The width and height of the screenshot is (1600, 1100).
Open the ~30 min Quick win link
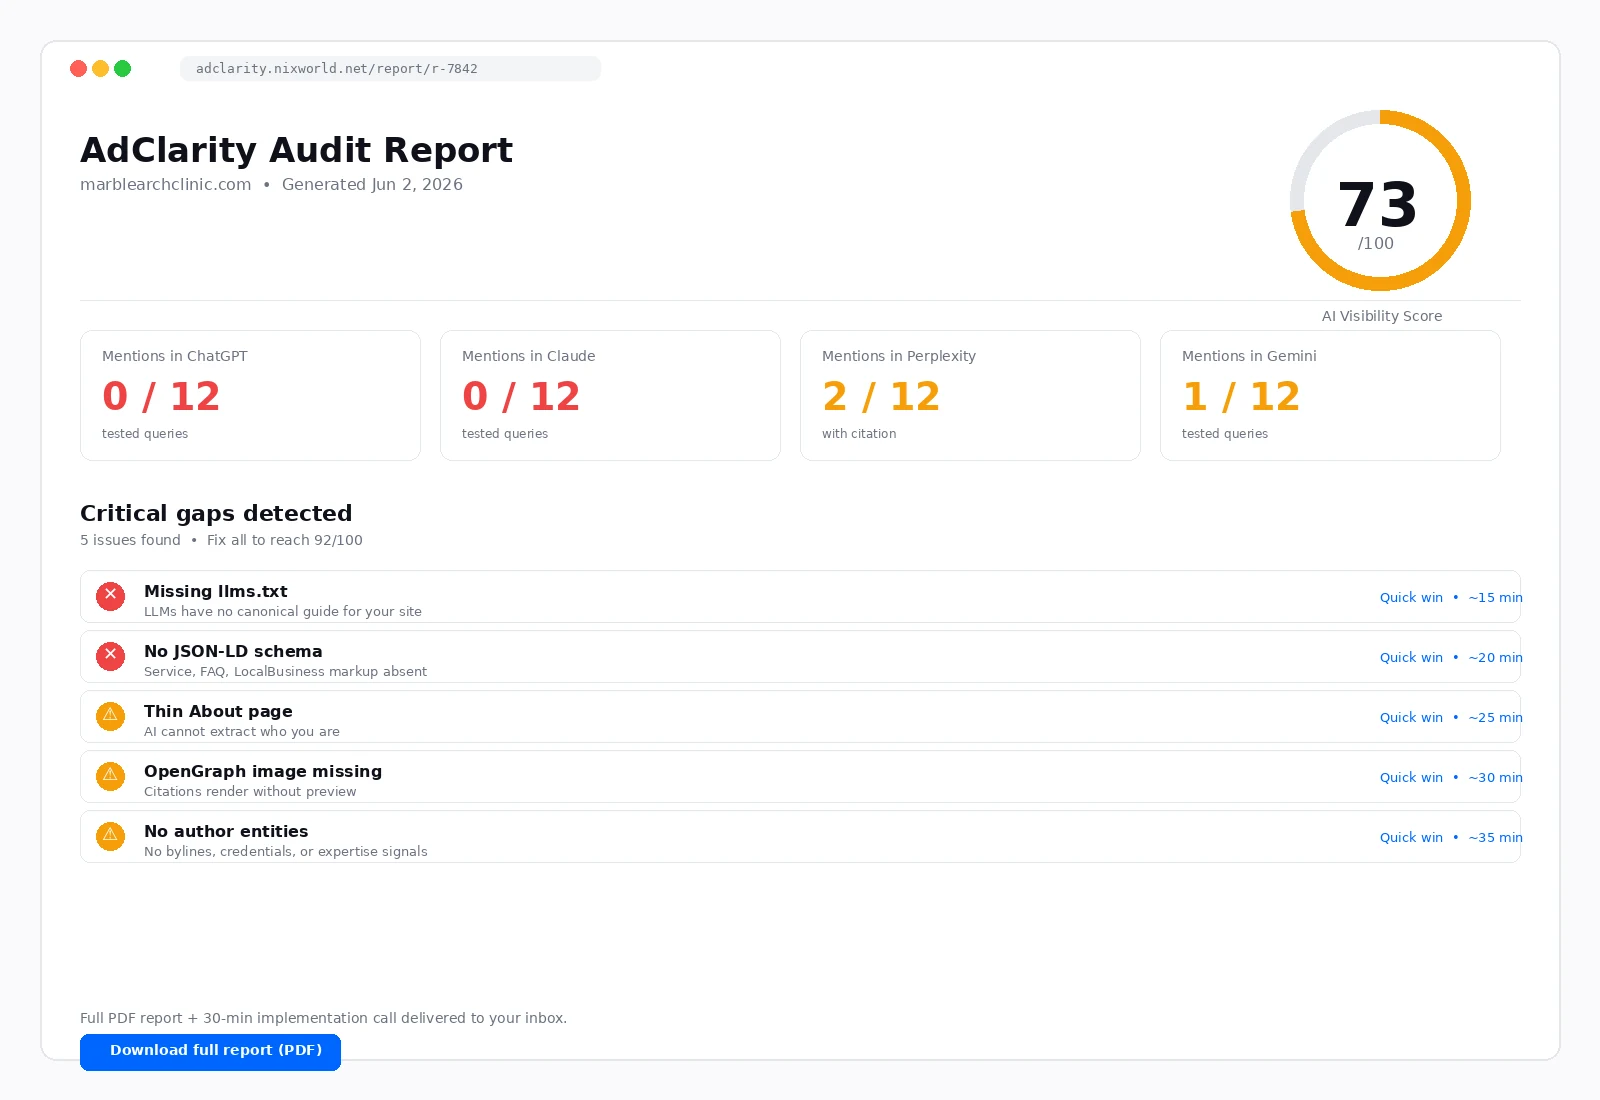click(1451, 777)
